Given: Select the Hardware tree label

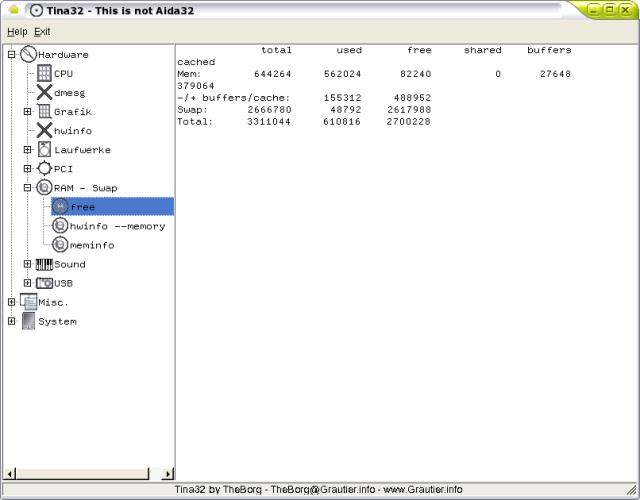Looking at the screenshot, I should 63,55.
